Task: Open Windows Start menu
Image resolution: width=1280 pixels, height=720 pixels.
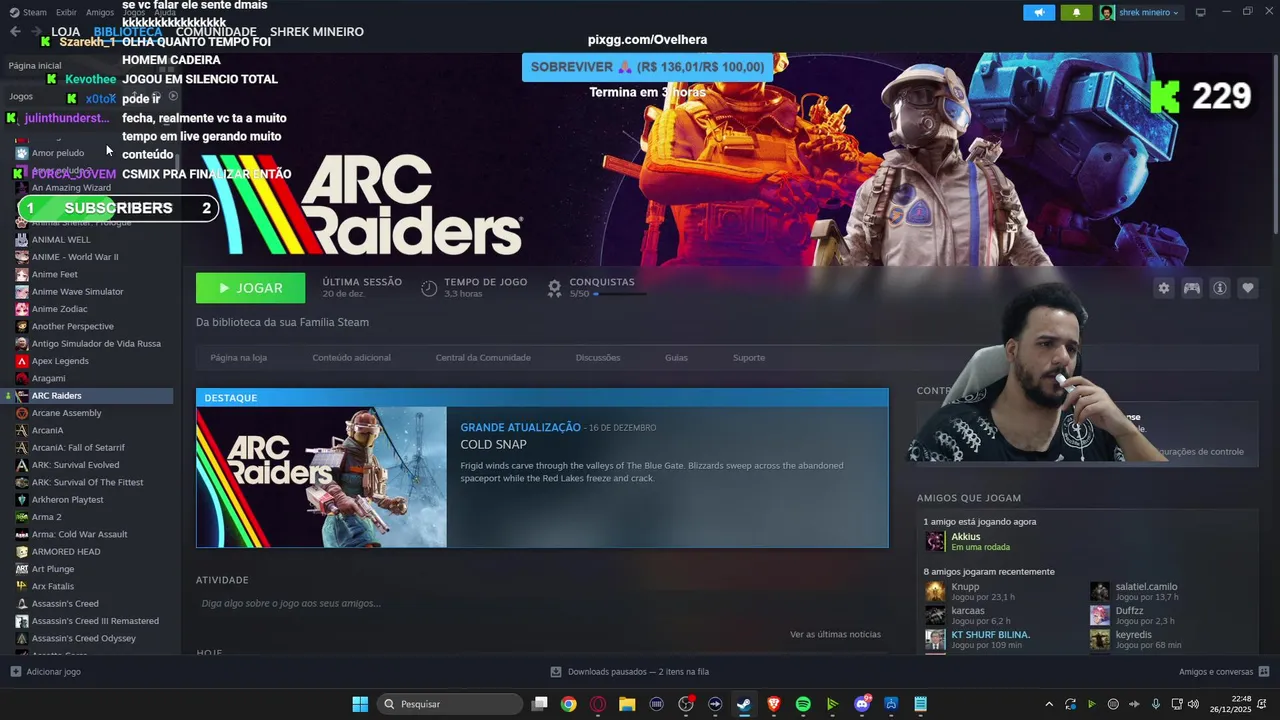Action: [360, 704]
